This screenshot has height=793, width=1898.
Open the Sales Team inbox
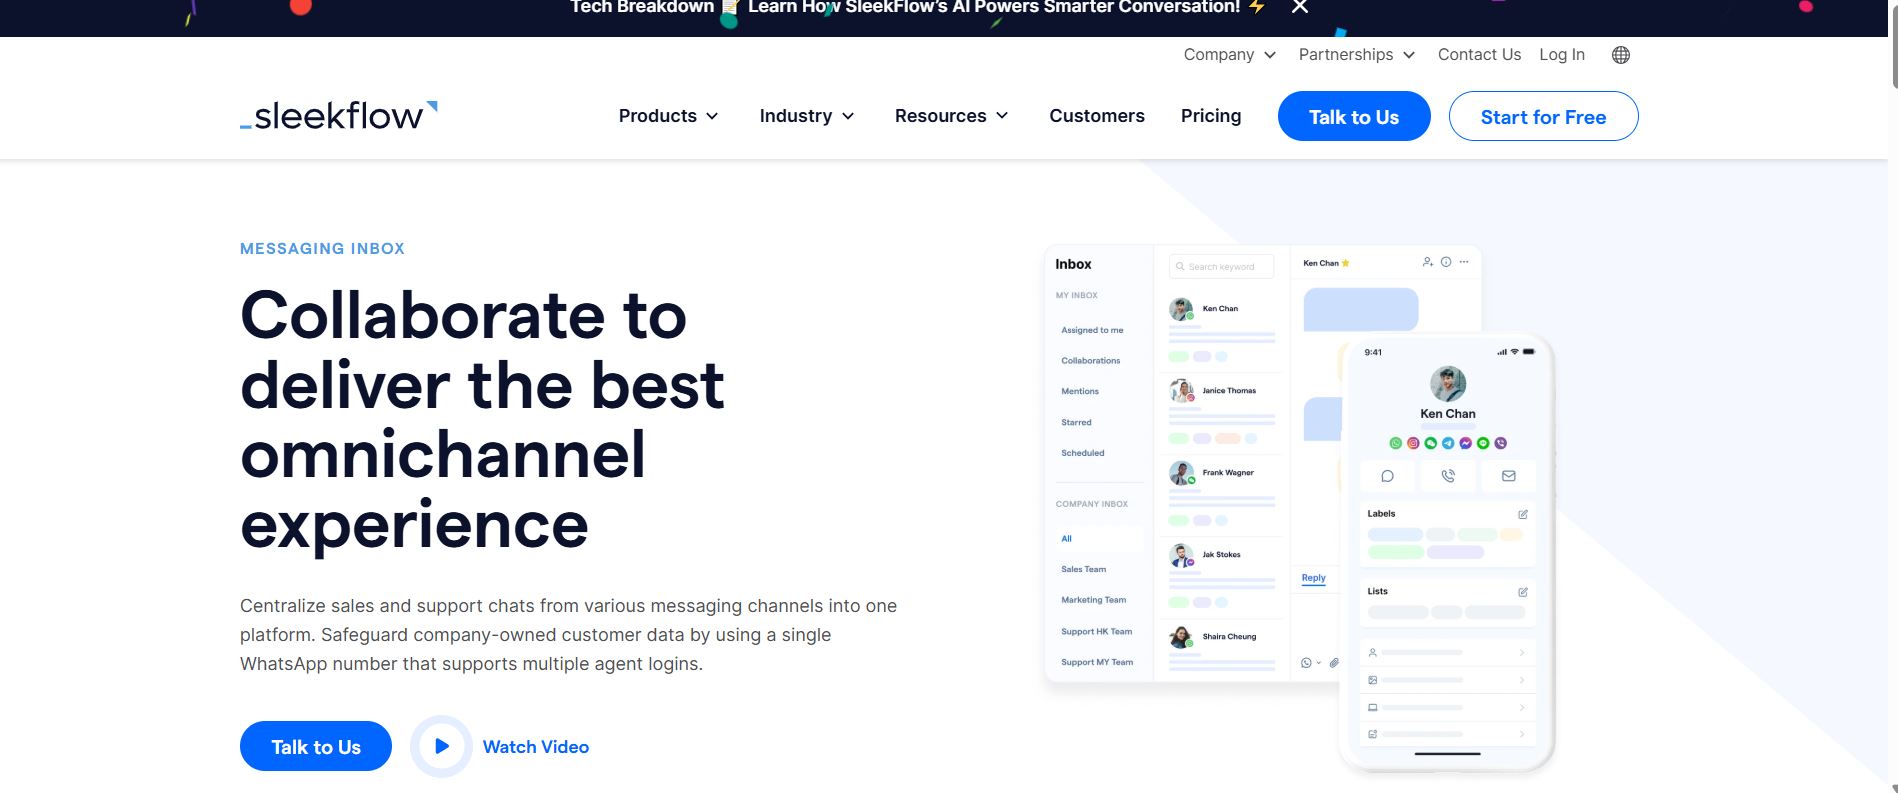[1084, 570]
